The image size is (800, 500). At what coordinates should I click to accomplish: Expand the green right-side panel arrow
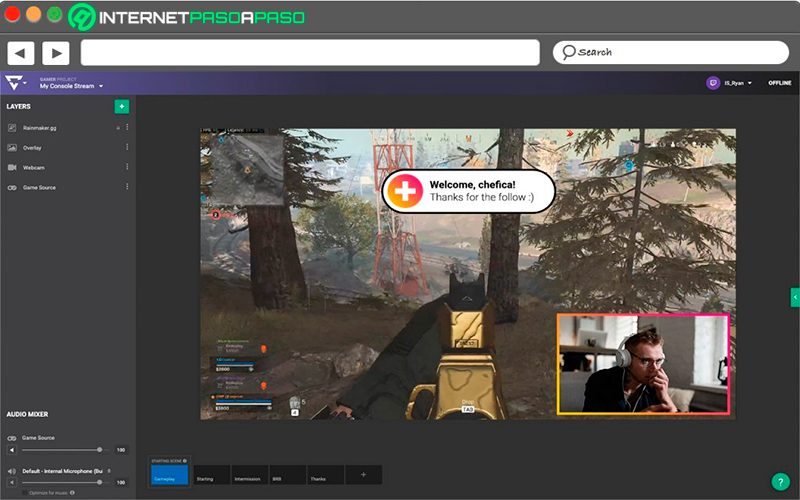pos(795,297)
